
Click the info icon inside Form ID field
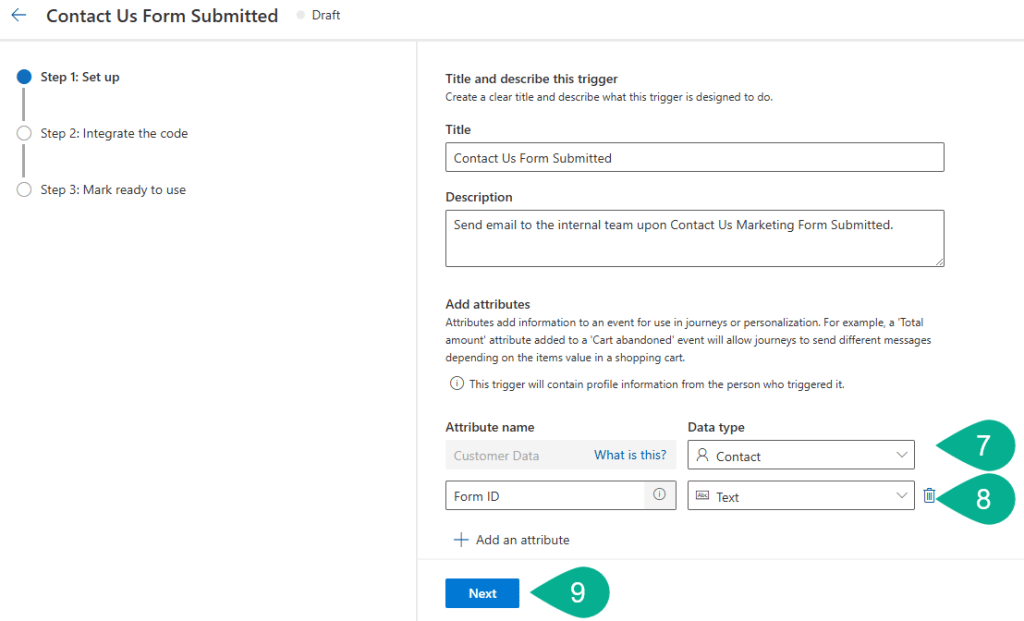(x=659, y=495)
